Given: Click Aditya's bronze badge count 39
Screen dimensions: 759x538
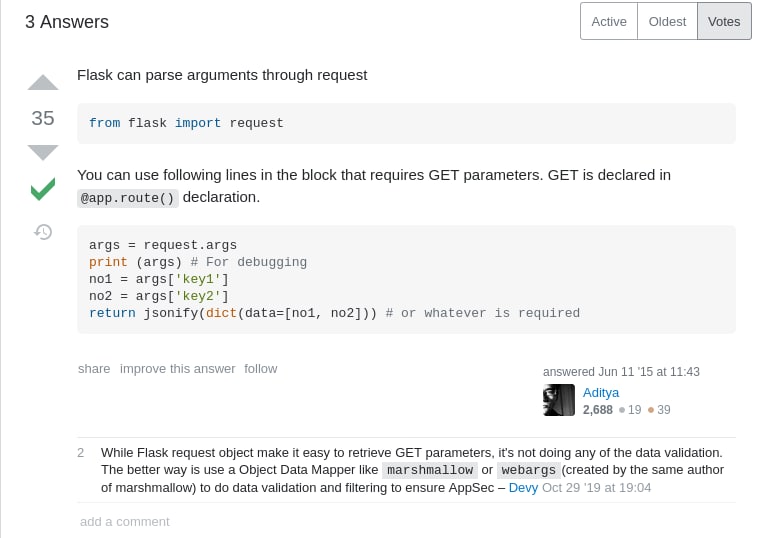Looking at the screenshot, I should point(659,410).
